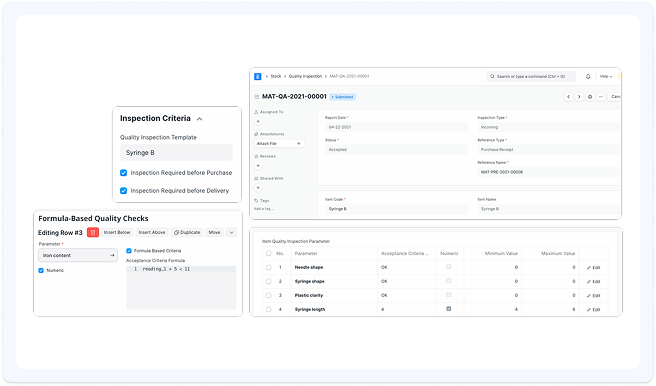Duplicate the row being edited
Viewport: 656px width, 386px height.
pyautogui.click(x=187, y=233)
